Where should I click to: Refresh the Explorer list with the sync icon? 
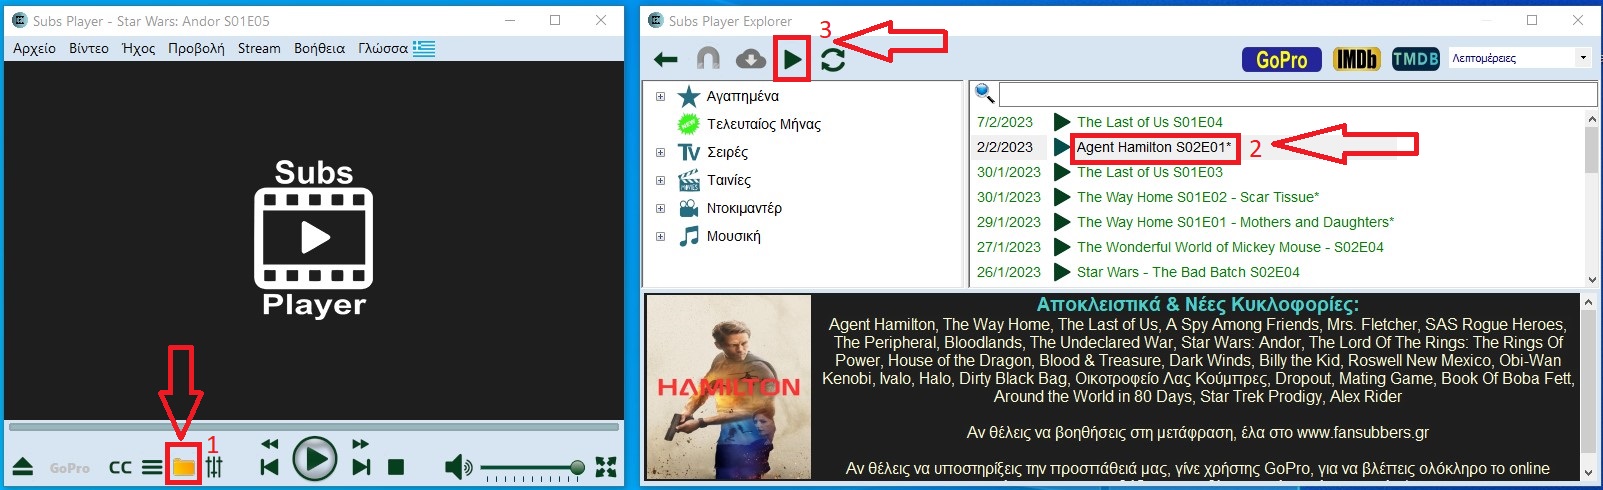833,60
